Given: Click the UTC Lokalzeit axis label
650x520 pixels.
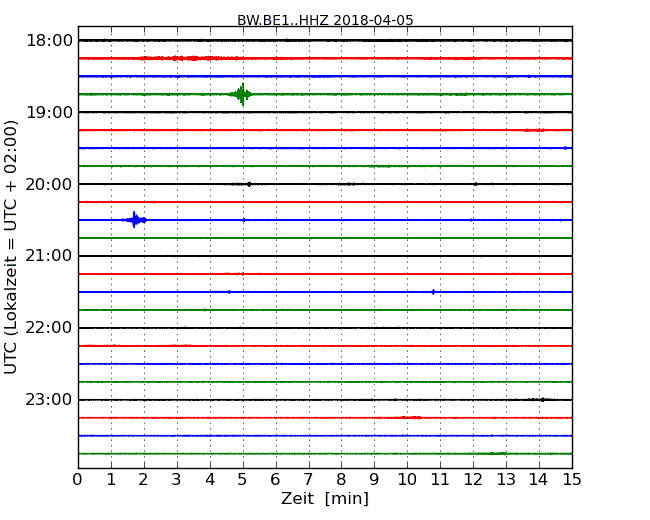Looking at the screenshot, I should [11, 247].
